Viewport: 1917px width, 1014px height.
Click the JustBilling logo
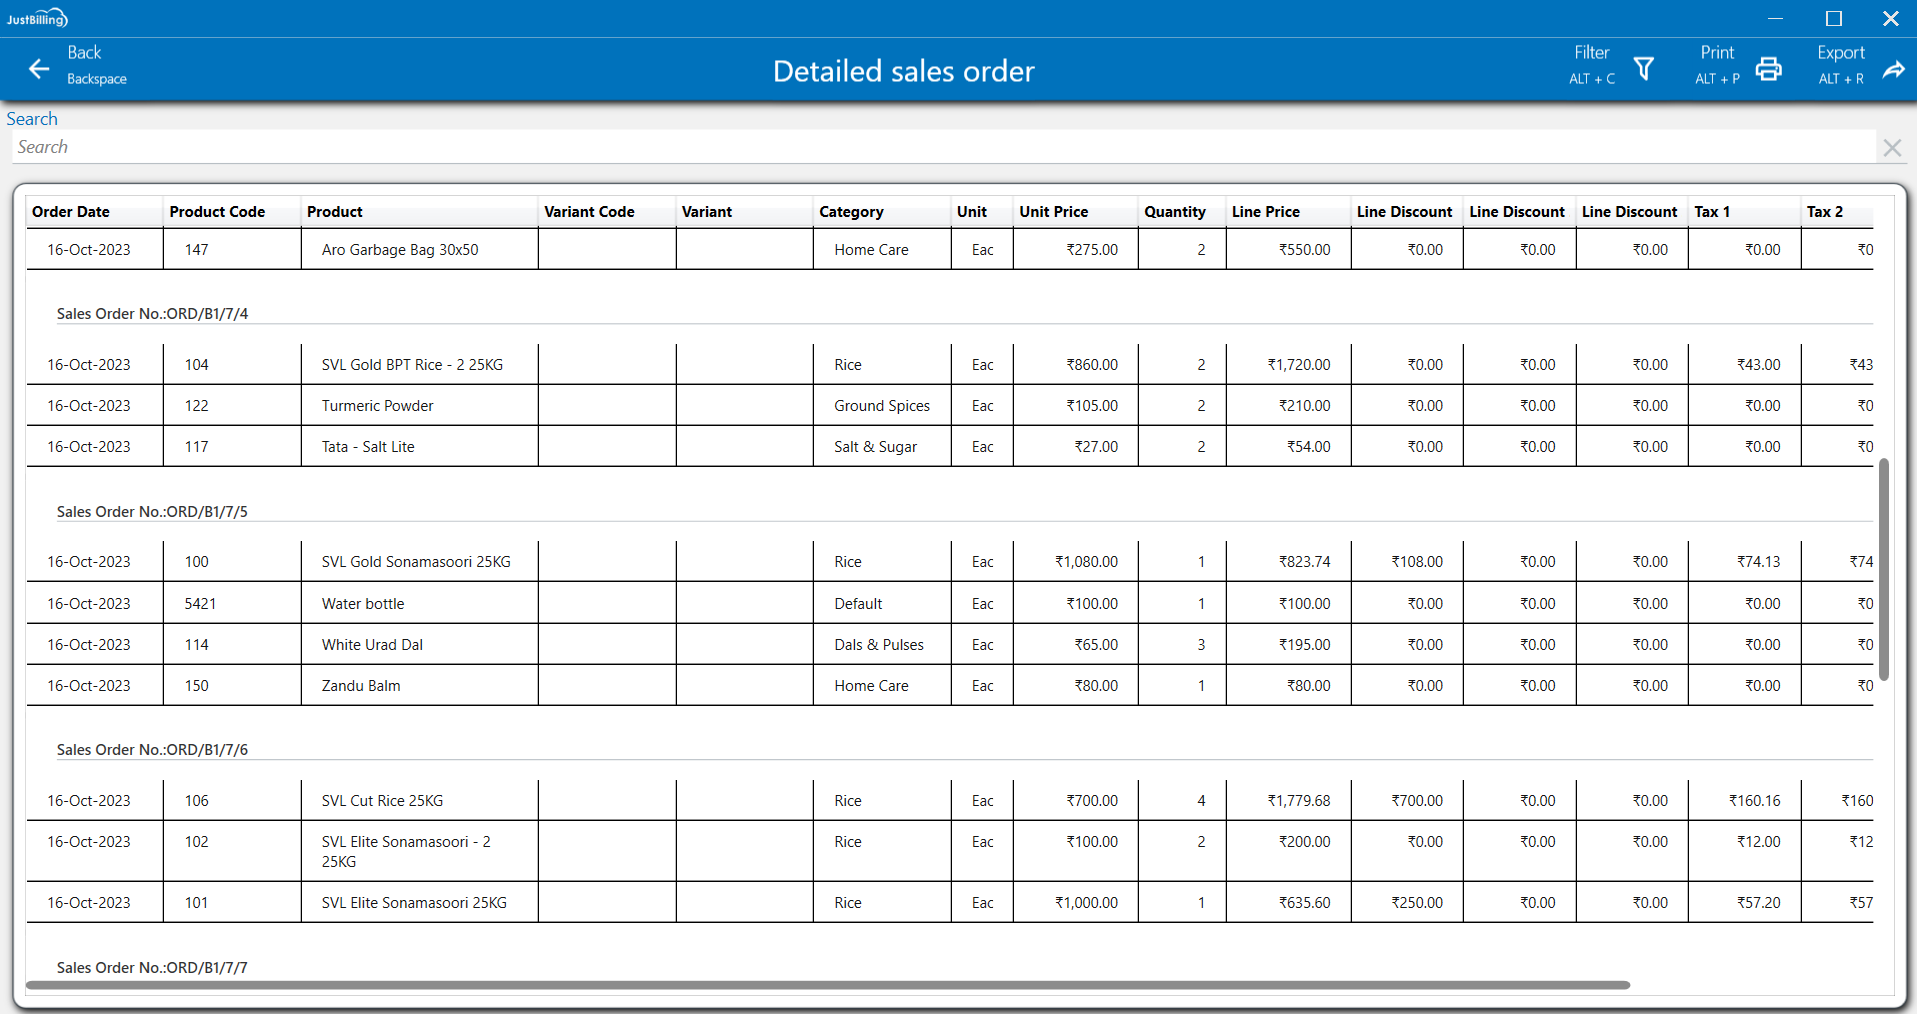(37, 18)
